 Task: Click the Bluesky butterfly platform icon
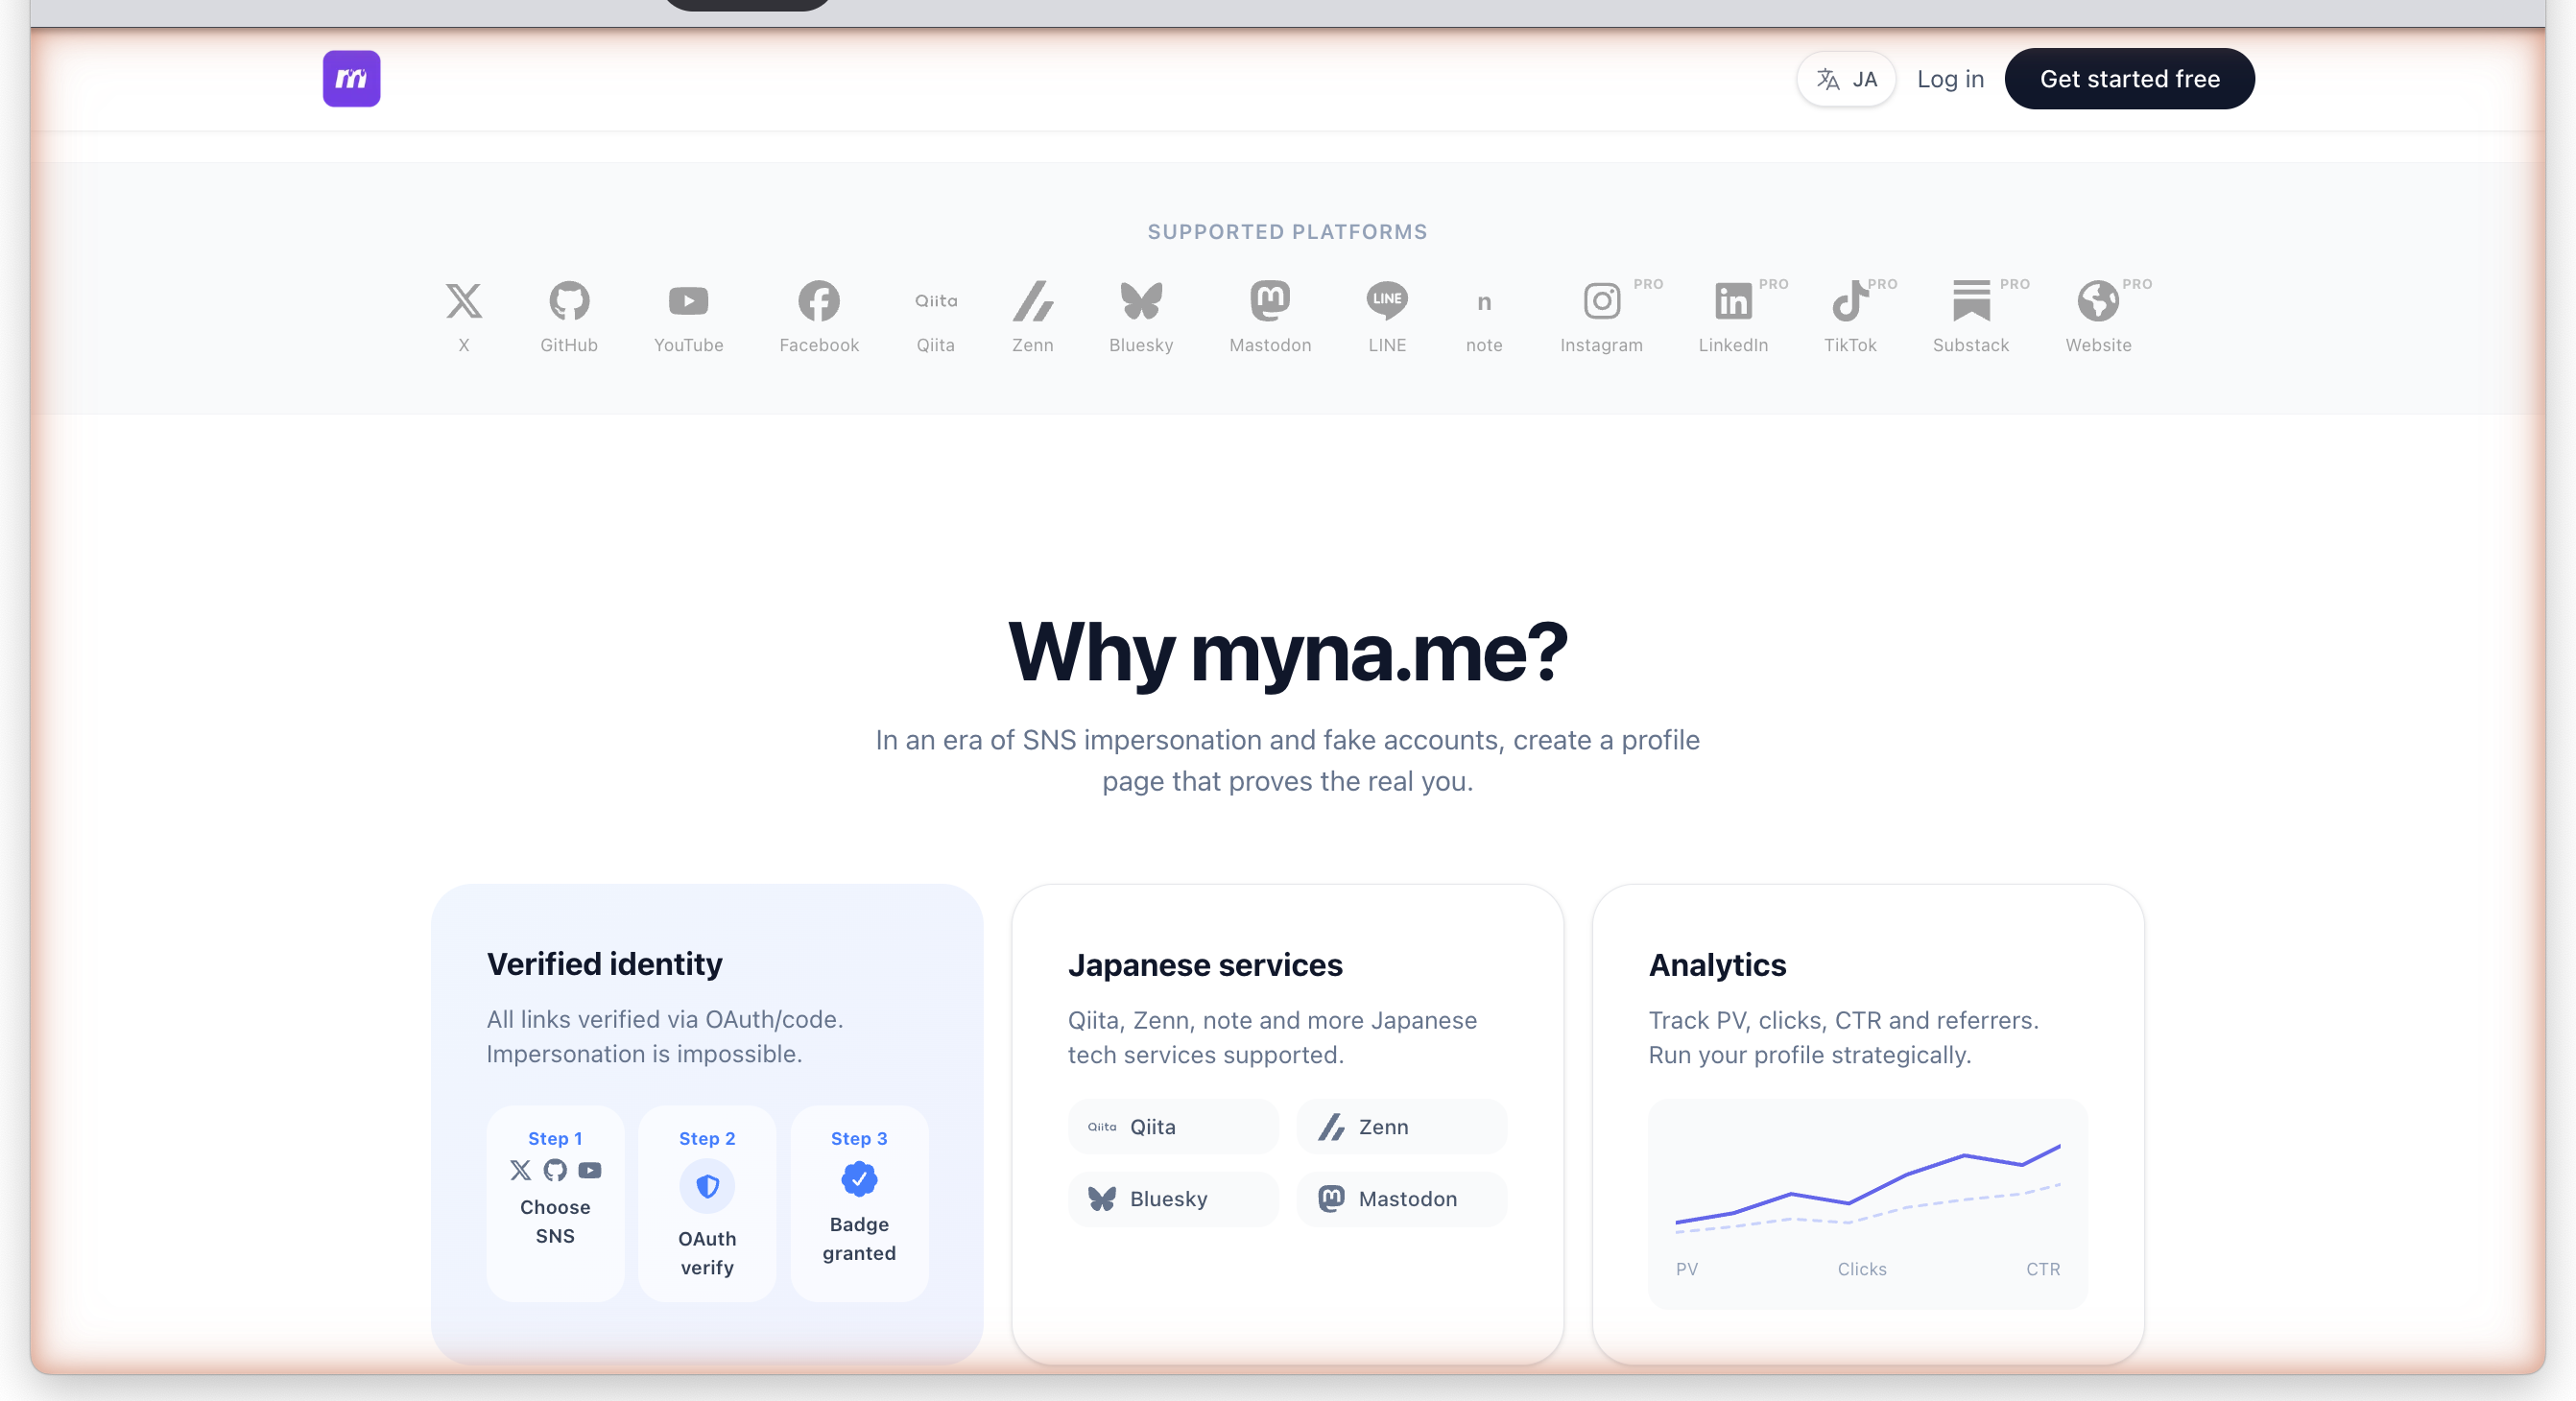click(1141, 301)
